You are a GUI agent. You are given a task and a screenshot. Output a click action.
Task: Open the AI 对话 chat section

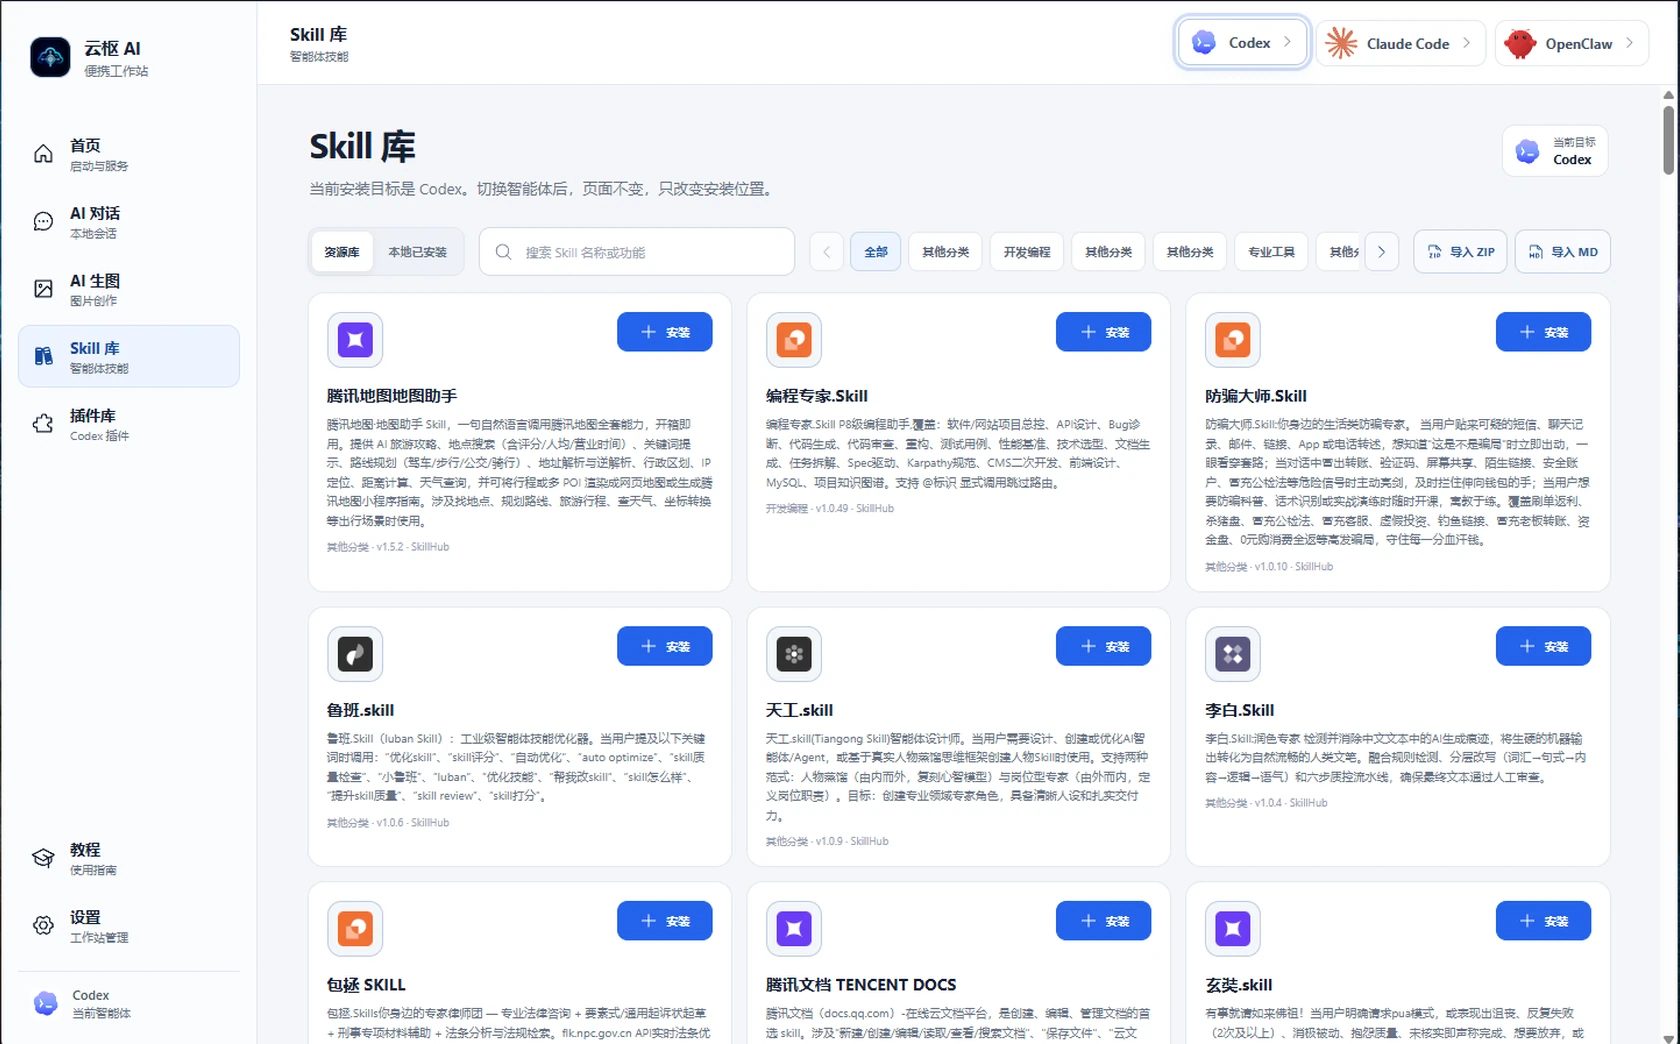pos(129,222)
